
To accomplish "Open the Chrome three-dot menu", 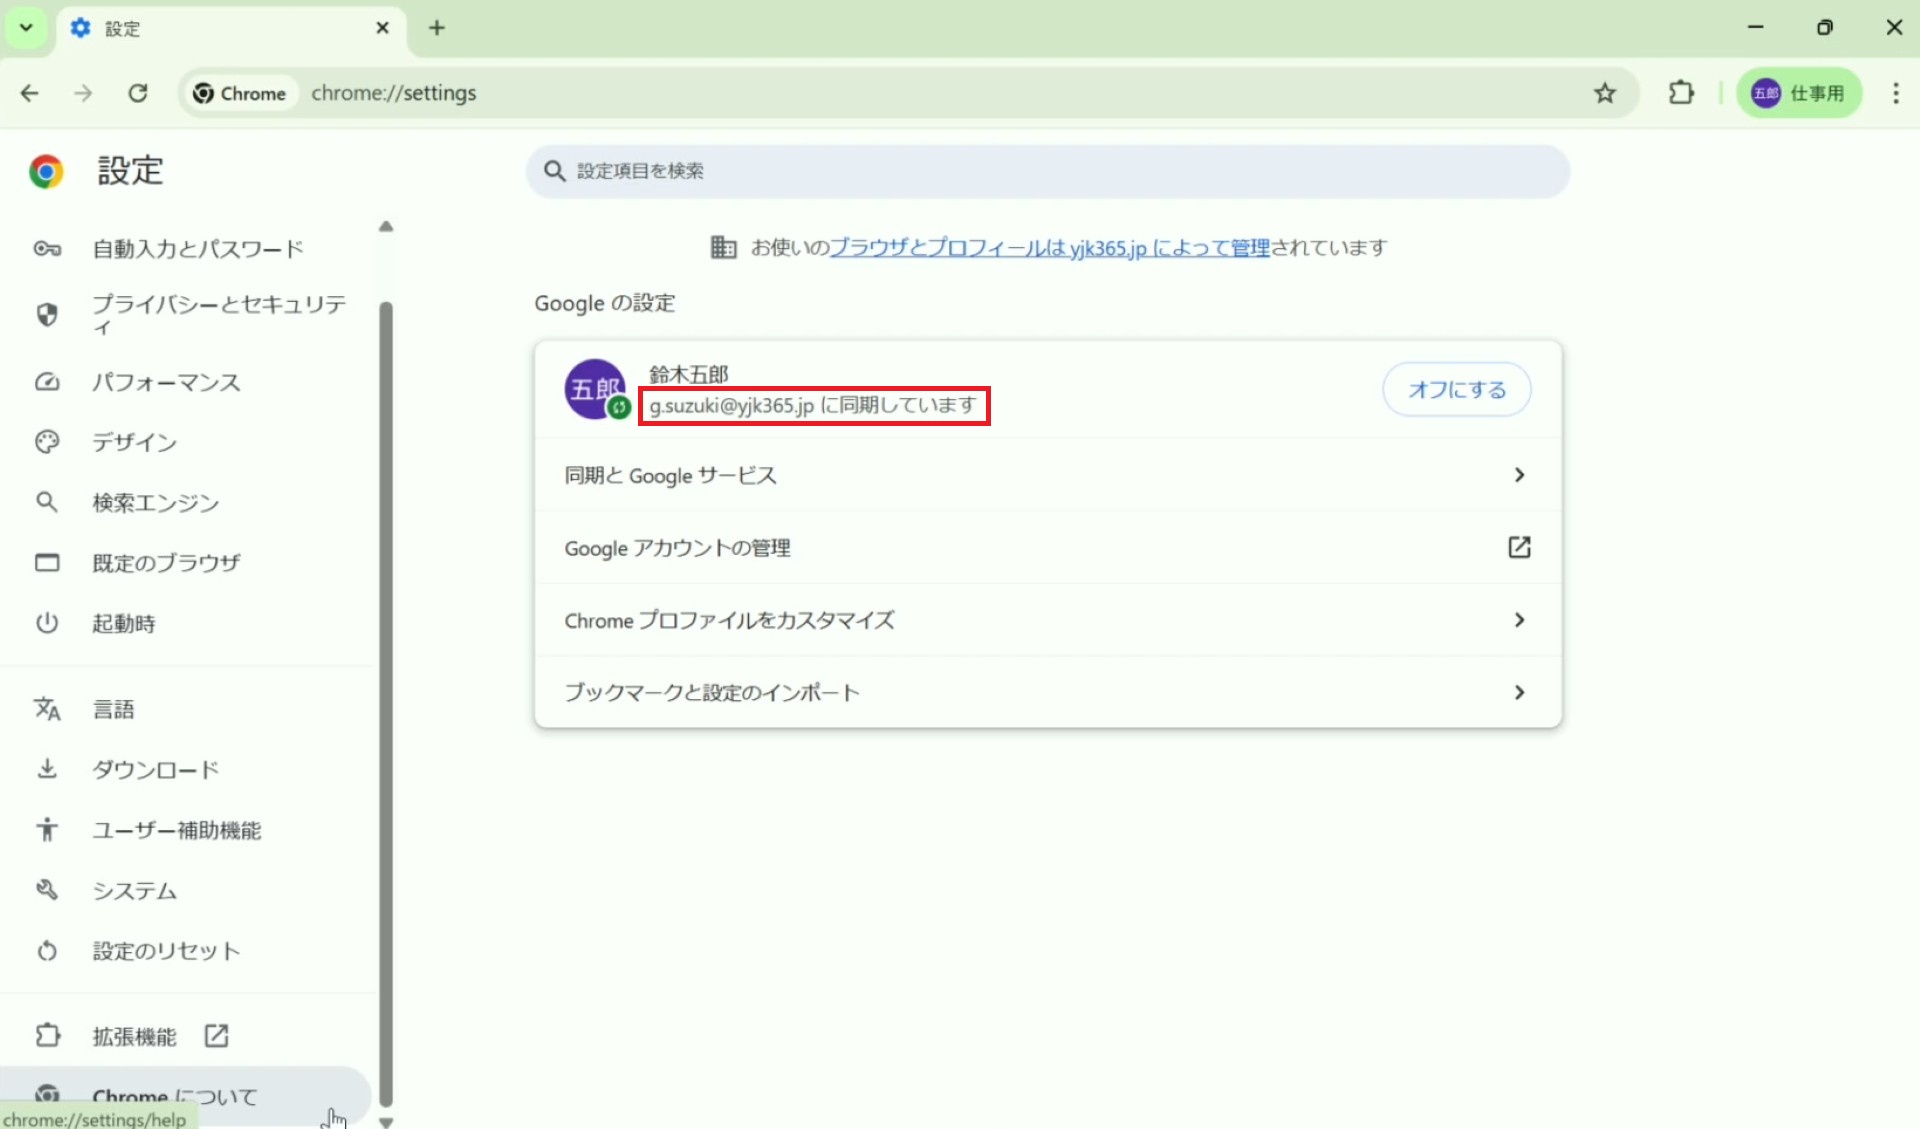I will (x=1895, y=93).
